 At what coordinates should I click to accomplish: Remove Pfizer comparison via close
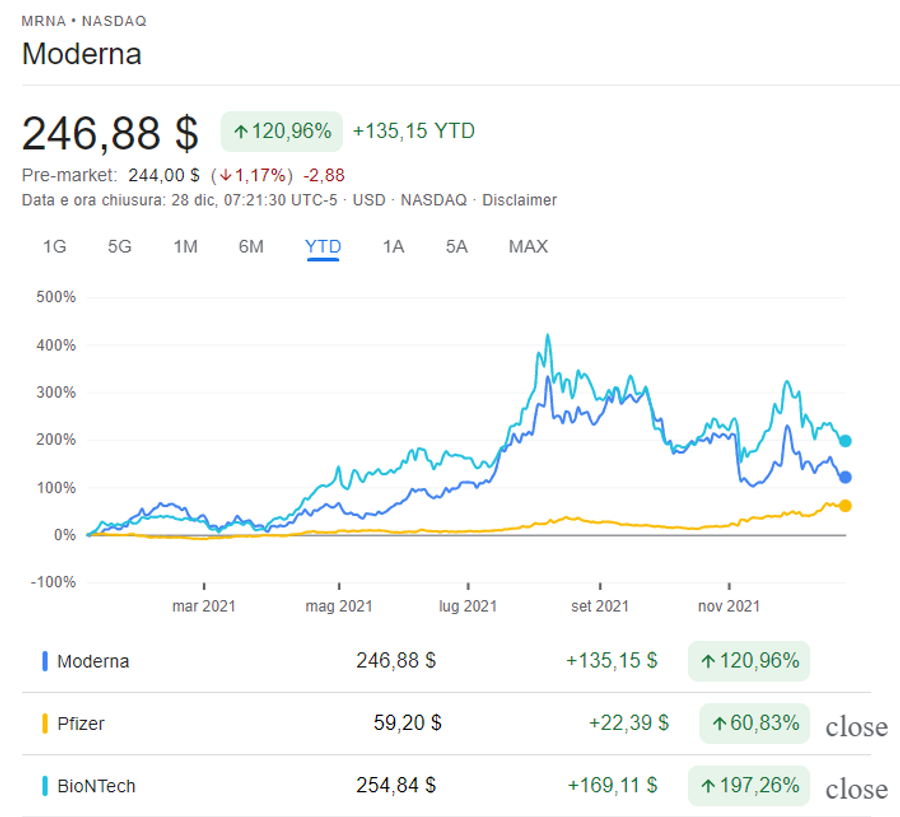point(856,727)
